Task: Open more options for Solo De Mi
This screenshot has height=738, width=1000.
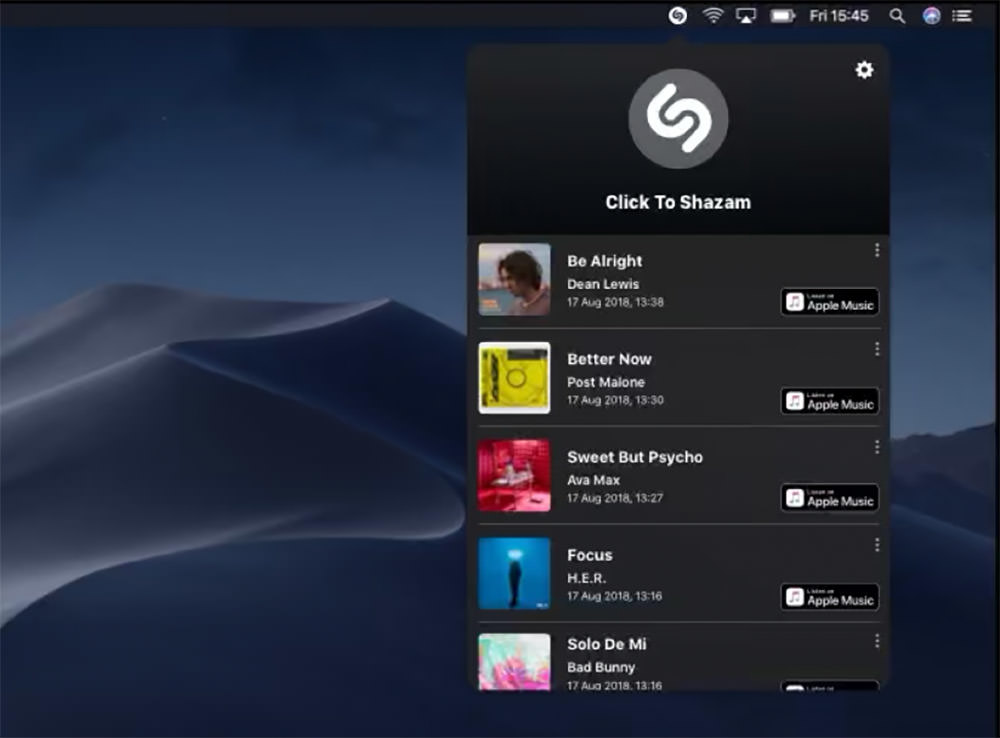Action: 877,640
